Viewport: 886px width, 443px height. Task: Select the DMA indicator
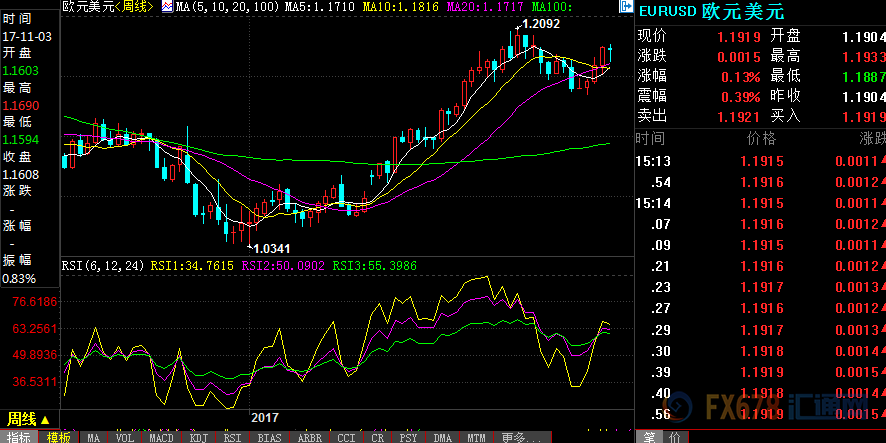pos(441,437)
